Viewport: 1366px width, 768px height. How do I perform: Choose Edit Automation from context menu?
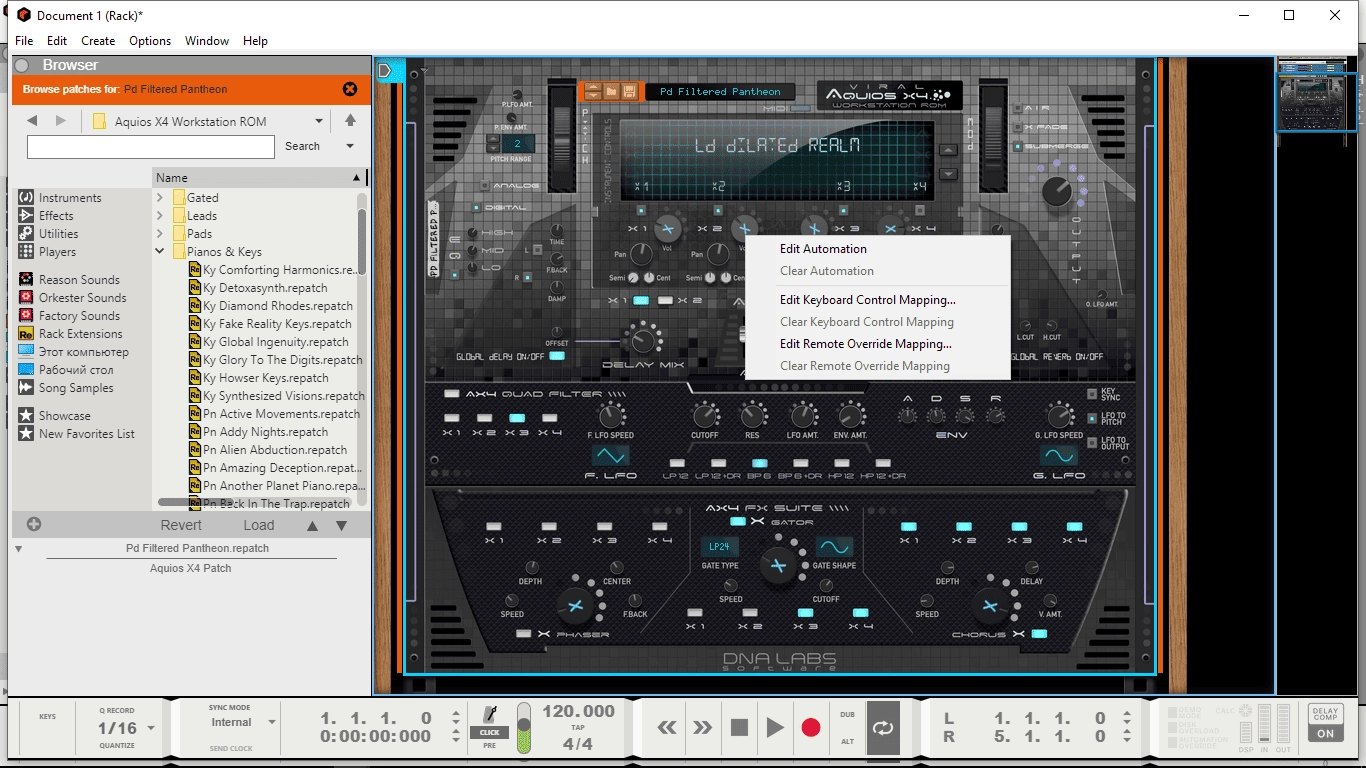(823, 249)
